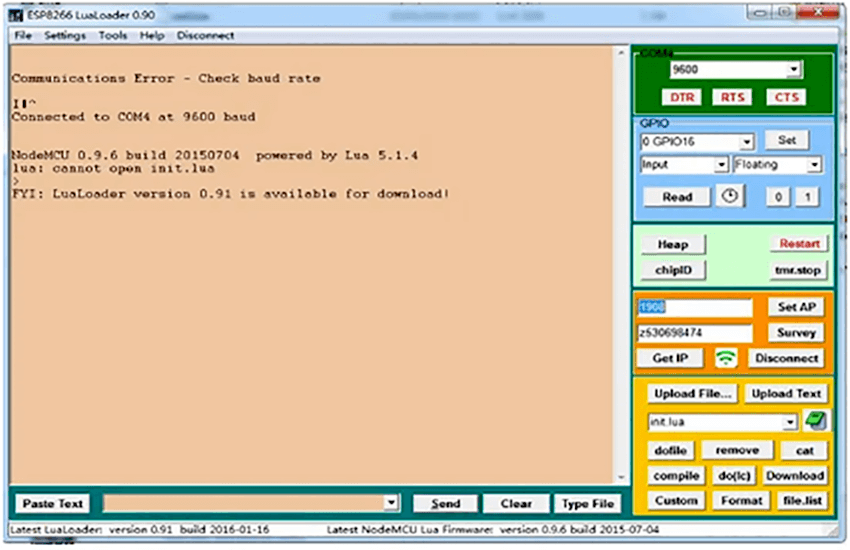Viewport: 850px width, 550px height.
Task: Click 'FYI: LuaLoader version 0.91' message line
Action: [x=230, y=193]
